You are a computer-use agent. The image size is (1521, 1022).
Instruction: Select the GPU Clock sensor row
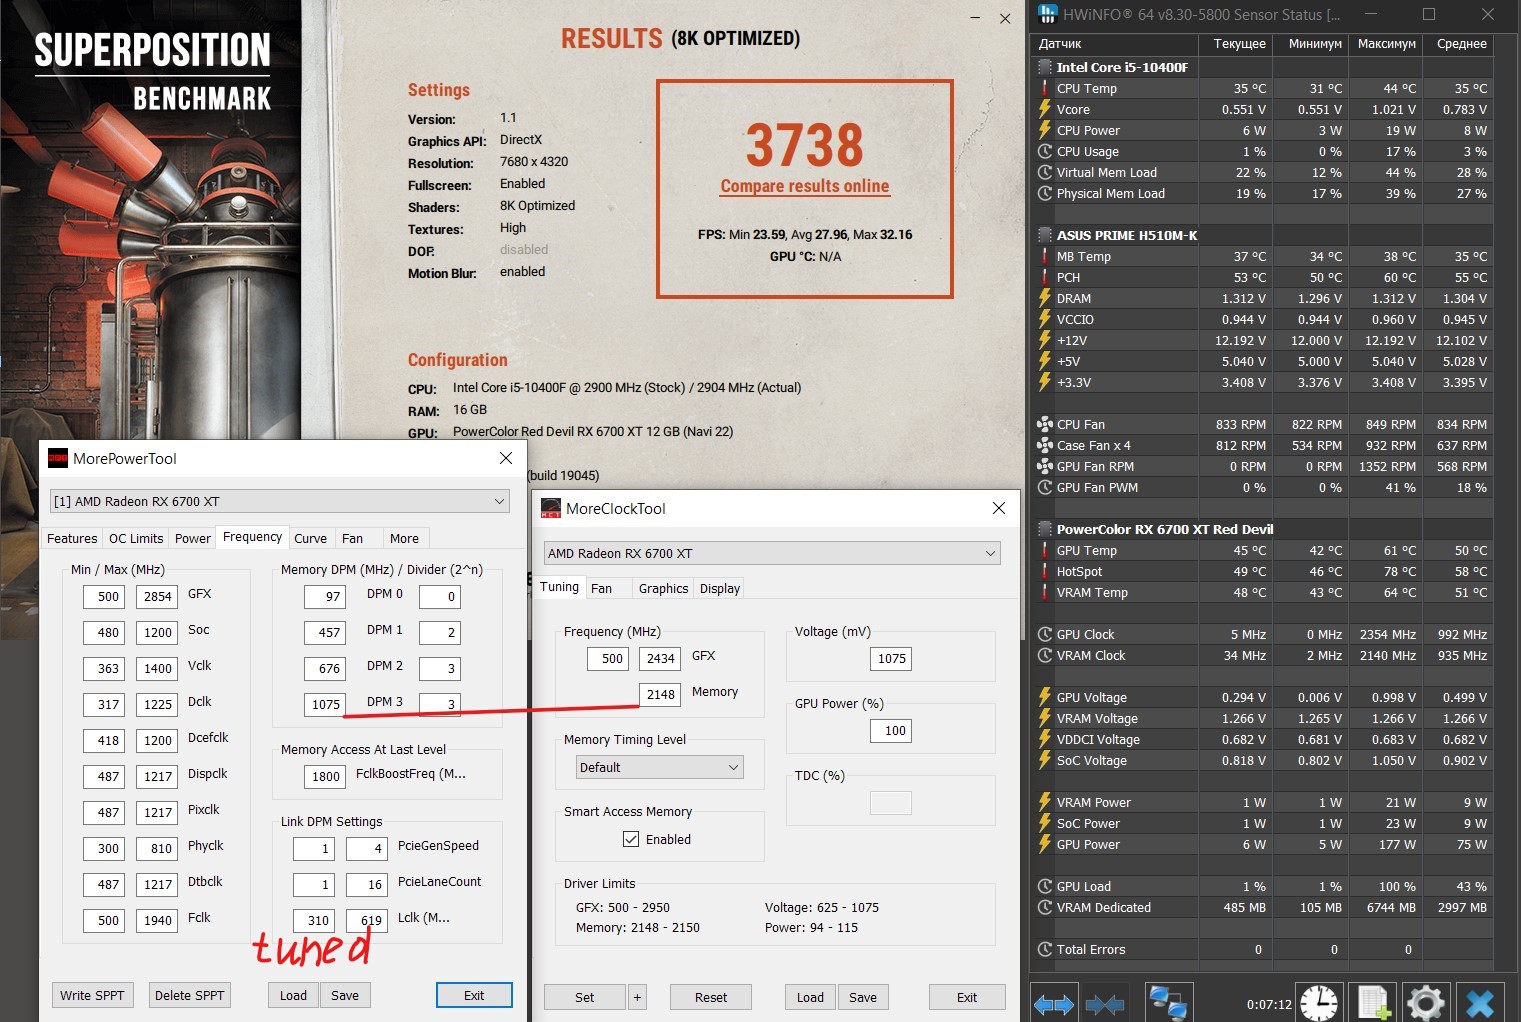click(x=1264, y=634)
